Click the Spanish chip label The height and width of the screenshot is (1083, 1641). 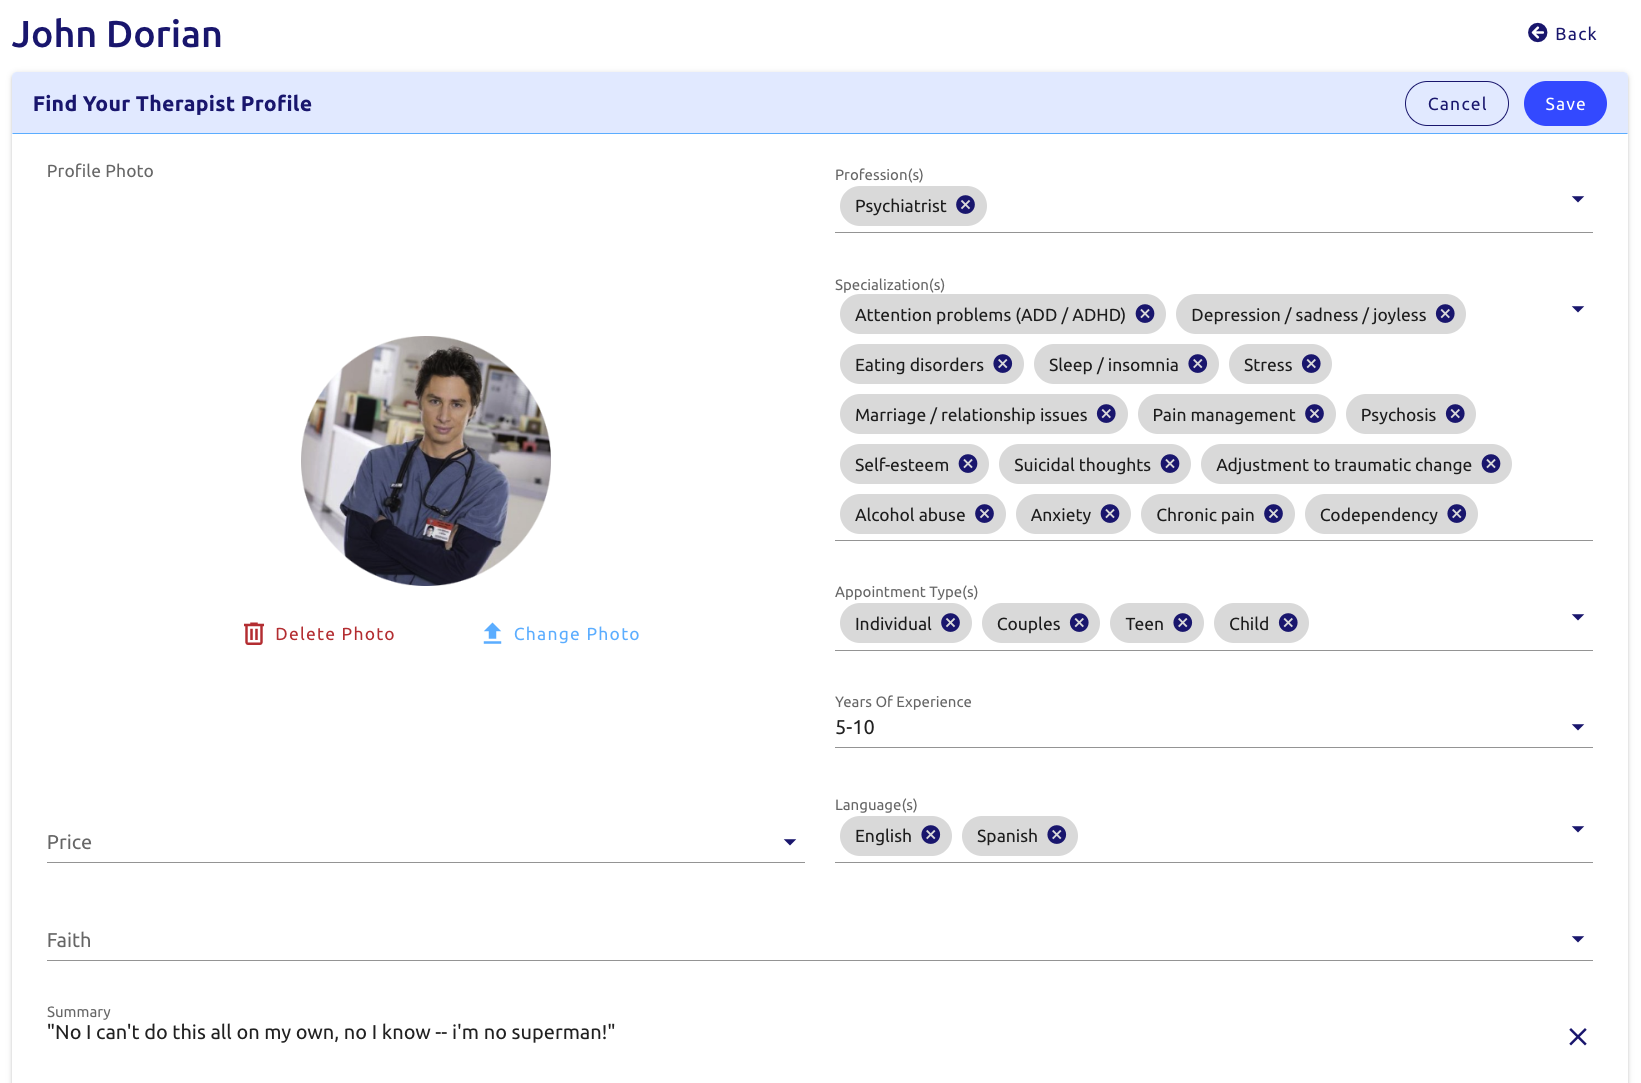tap(1007, 836)
